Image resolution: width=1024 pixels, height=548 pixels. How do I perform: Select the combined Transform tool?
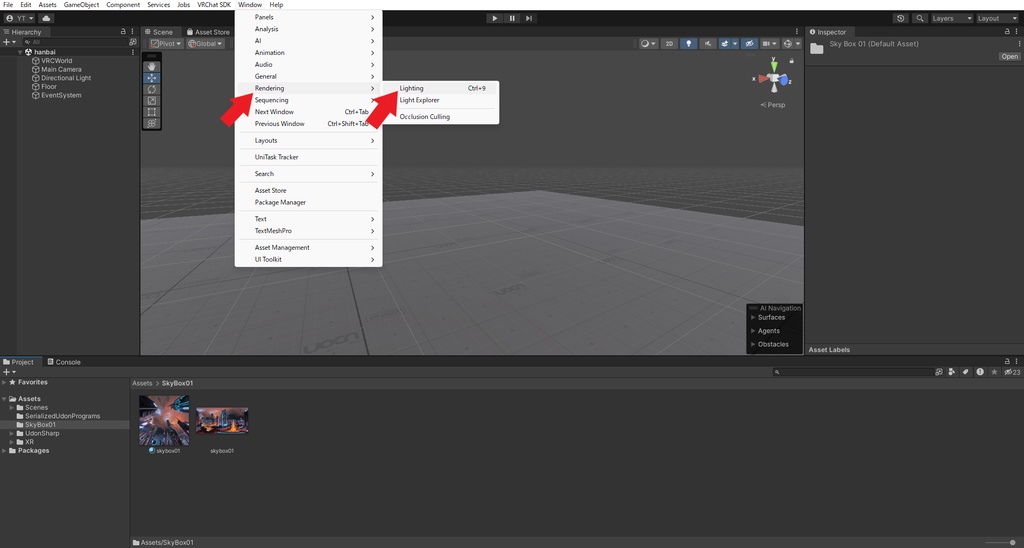152,123
